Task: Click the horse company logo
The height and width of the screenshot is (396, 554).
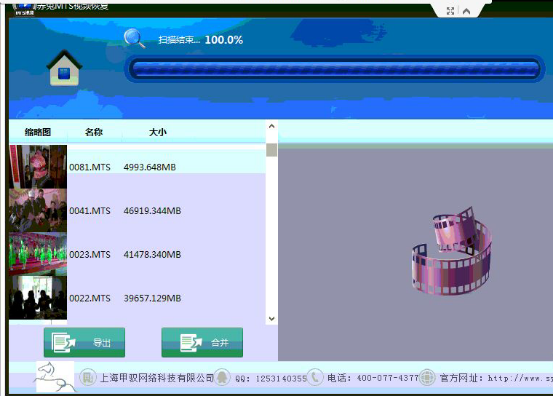Action: 55,377
